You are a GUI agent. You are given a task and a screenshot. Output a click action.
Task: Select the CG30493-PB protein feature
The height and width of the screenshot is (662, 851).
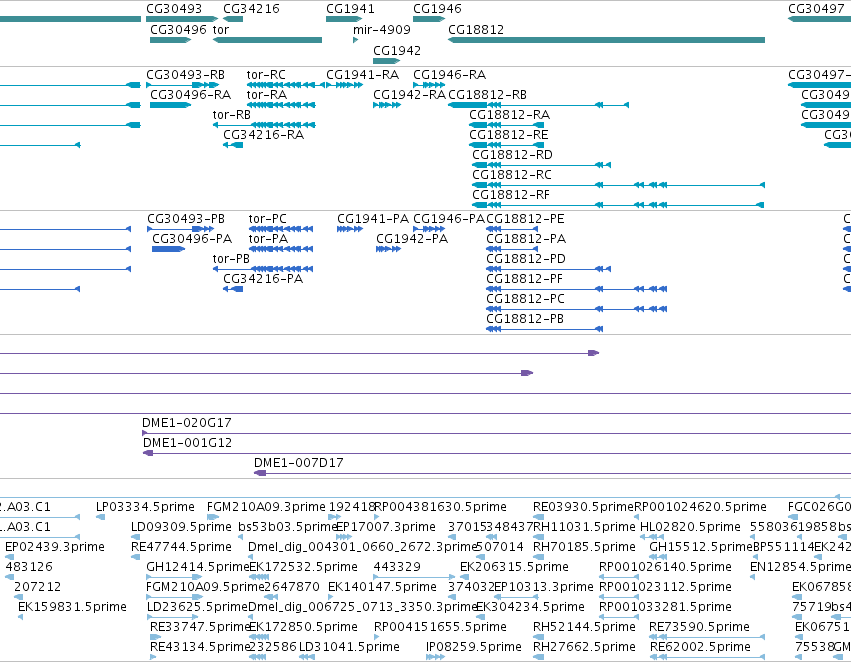180,229
